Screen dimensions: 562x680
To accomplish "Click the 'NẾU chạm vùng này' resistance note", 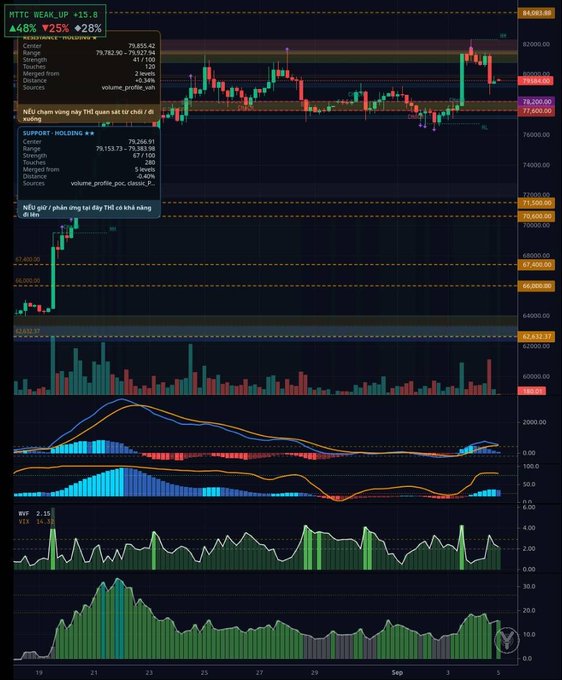I will pos(88,115).
